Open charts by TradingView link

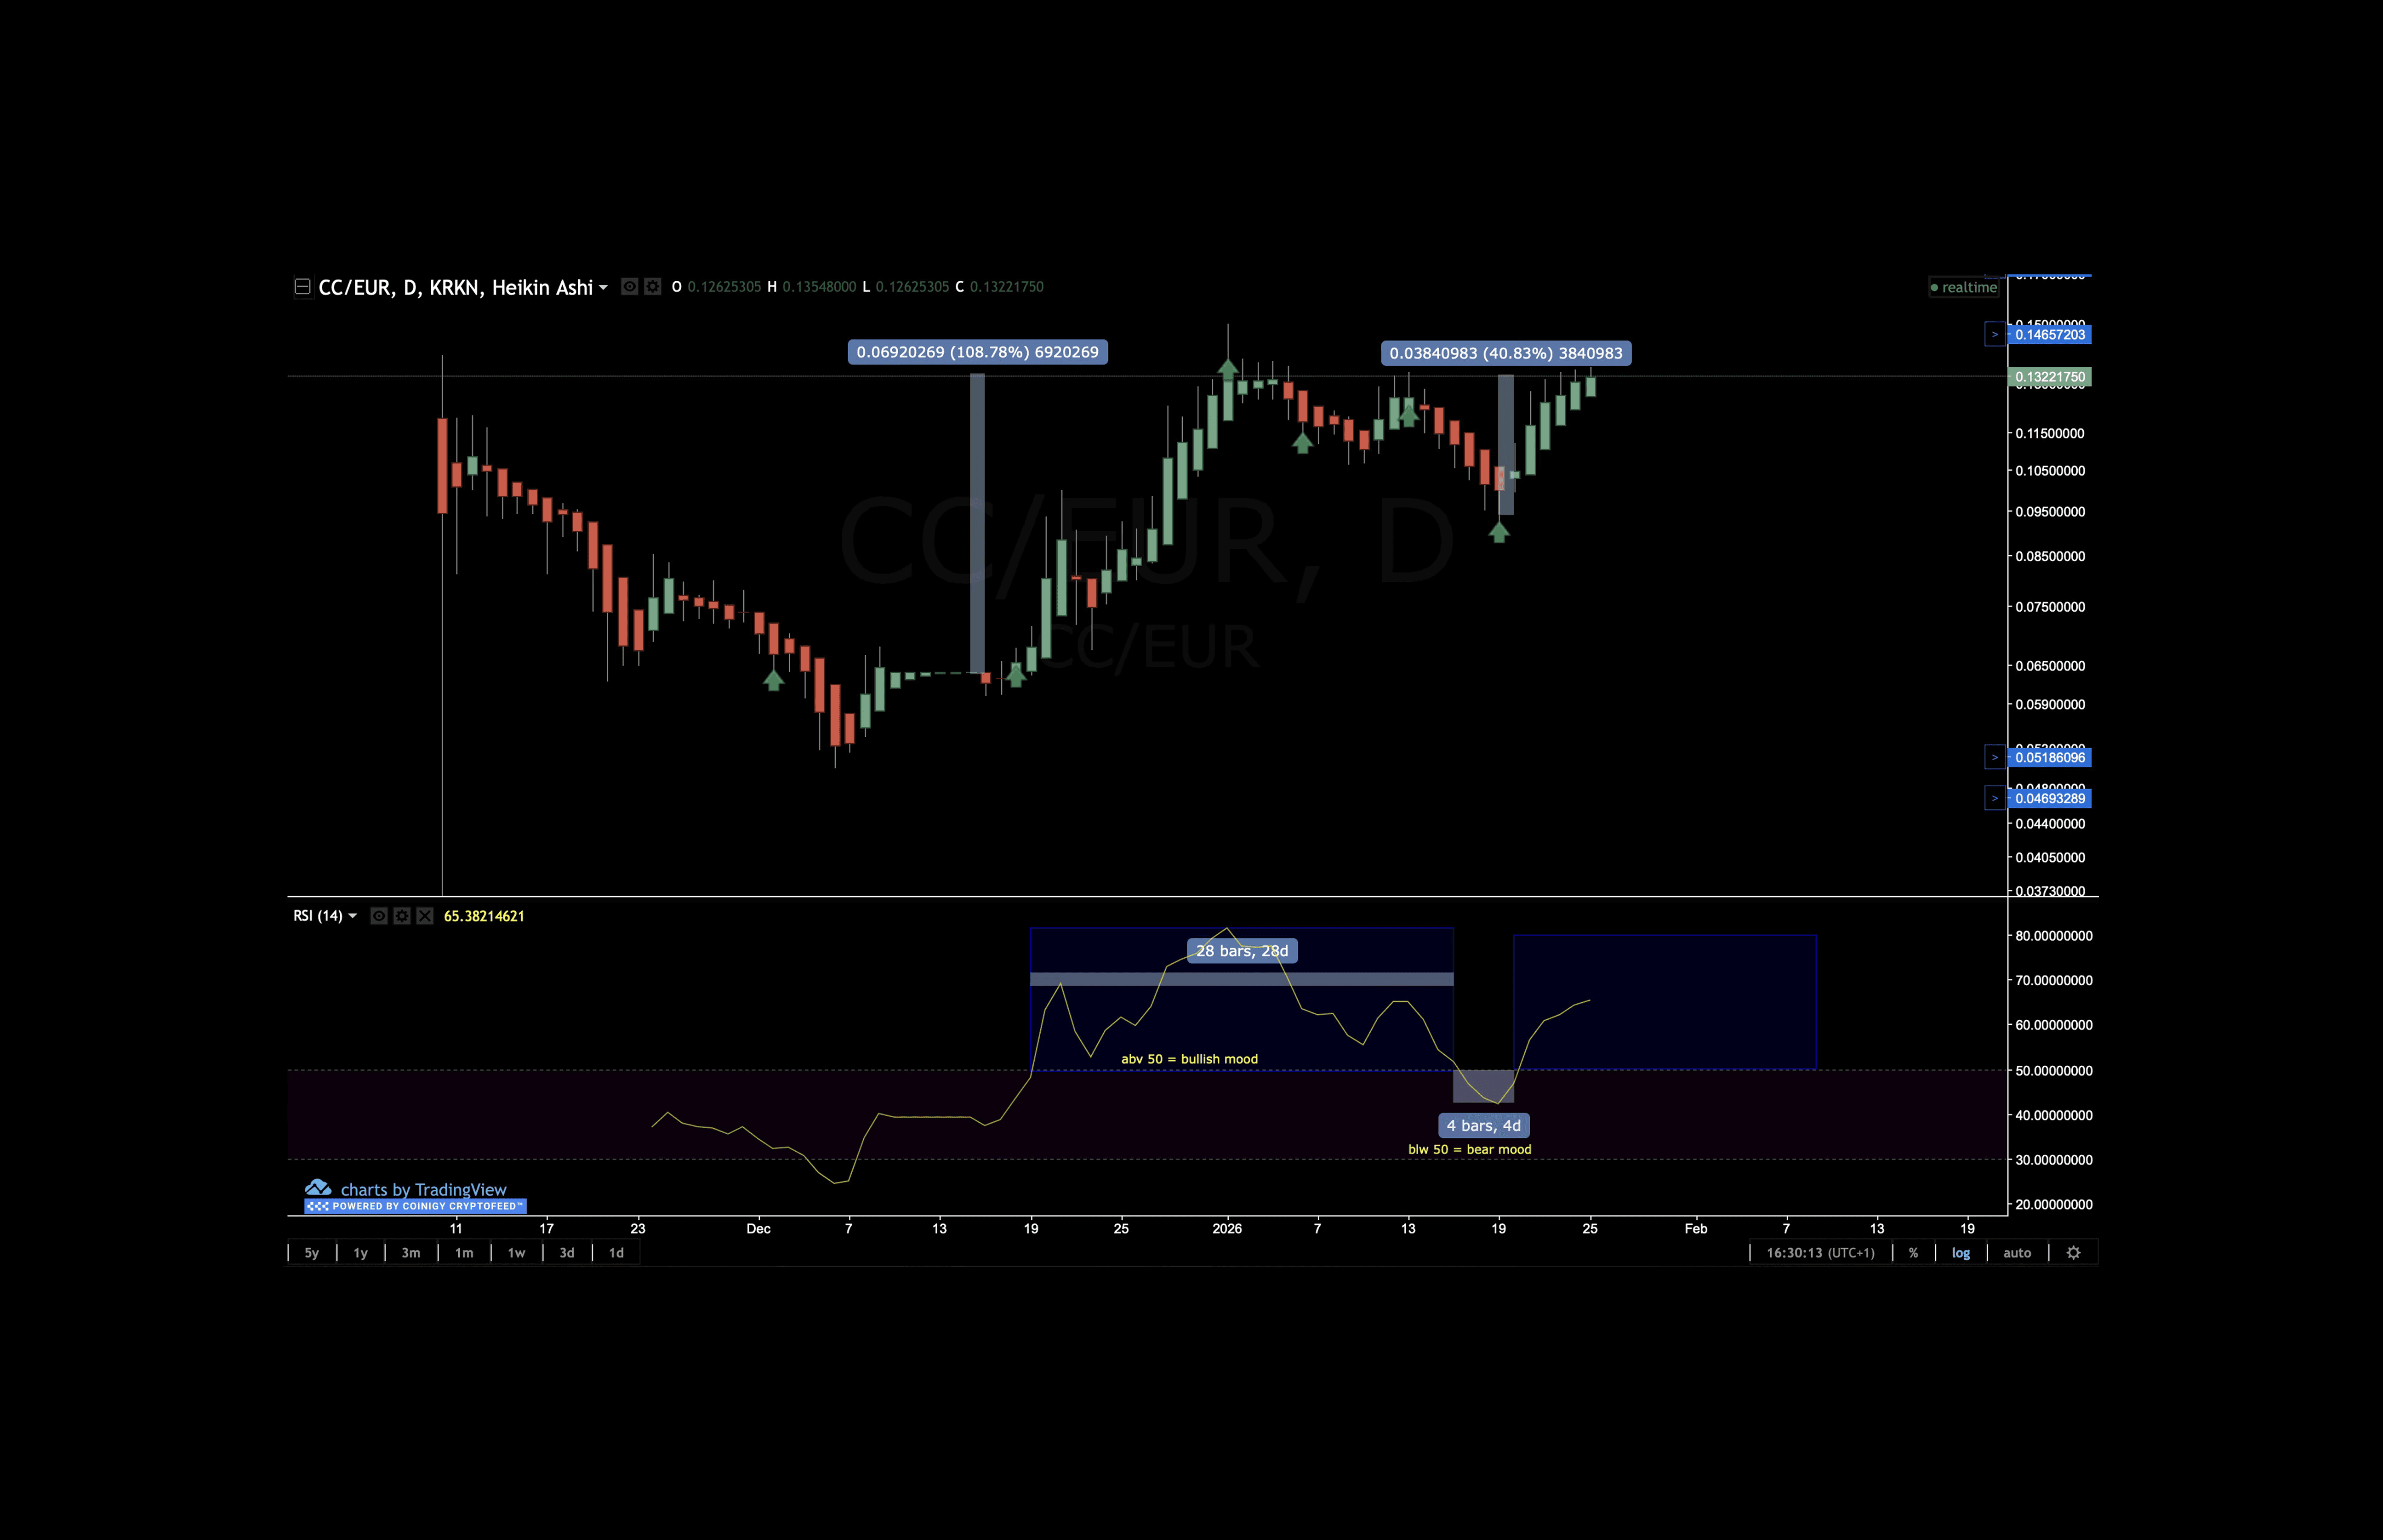(423, 1189)
